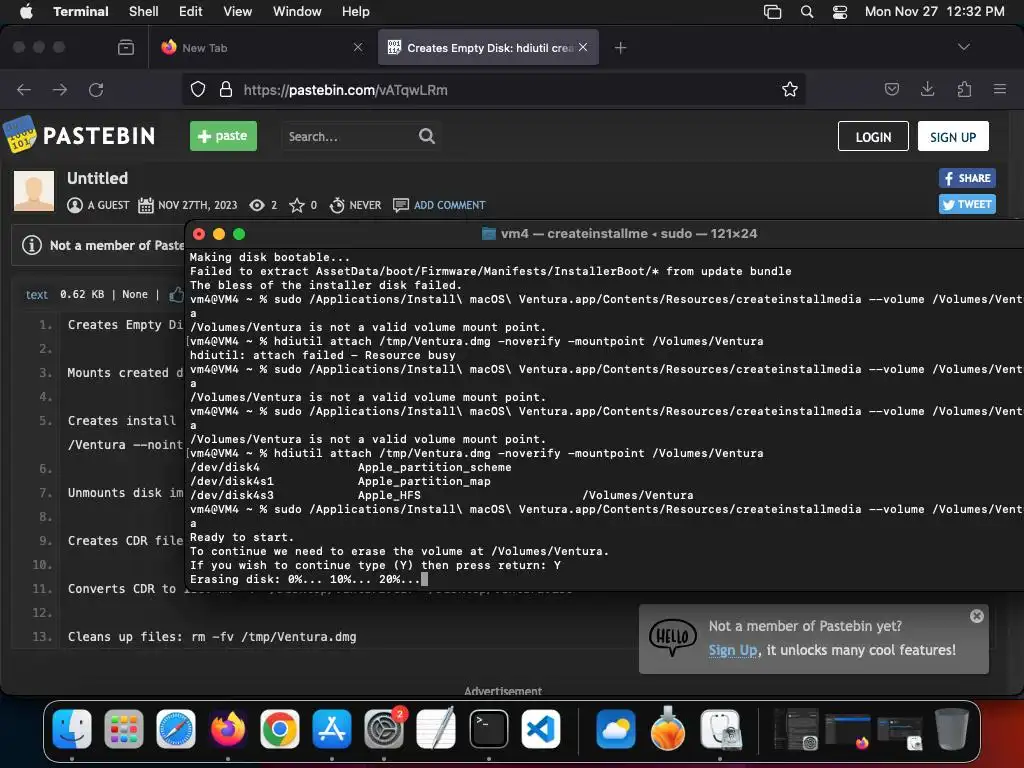Open the Terminal menu in menu bar
1024x768 pixels.
click(x=81, y=12)
